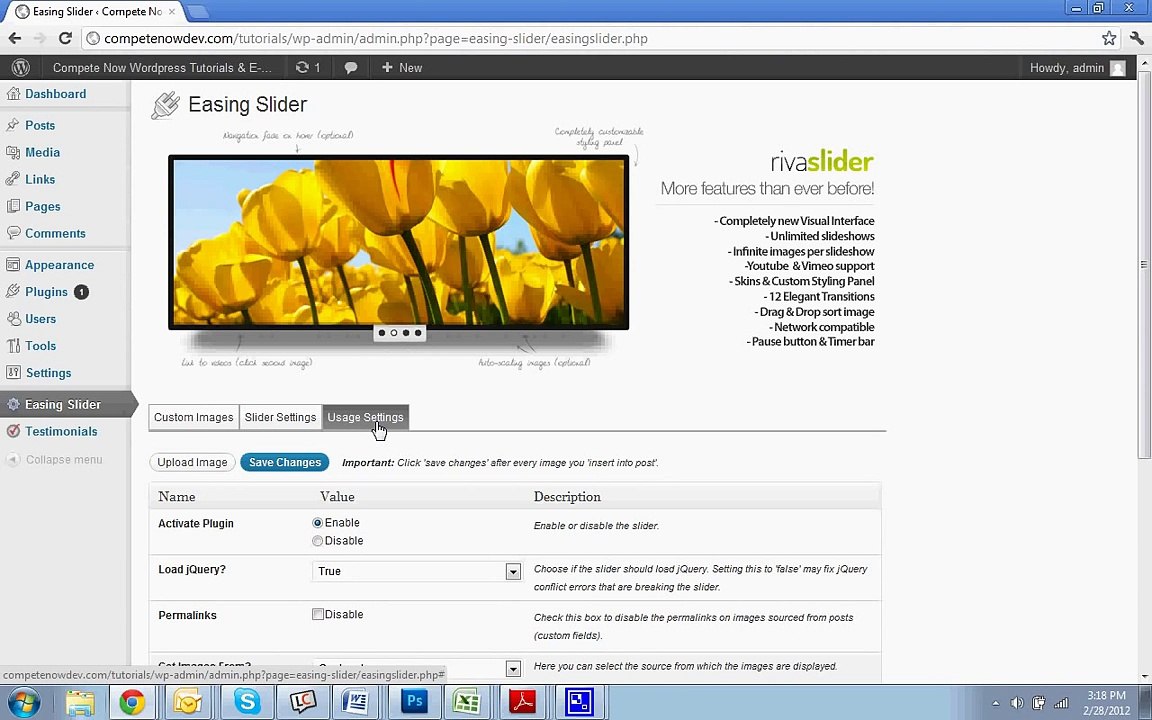The height and width of the screenshot is (720, 1152).
Task: Switch to the Usage Settings tab
Action: coord(365,417)
